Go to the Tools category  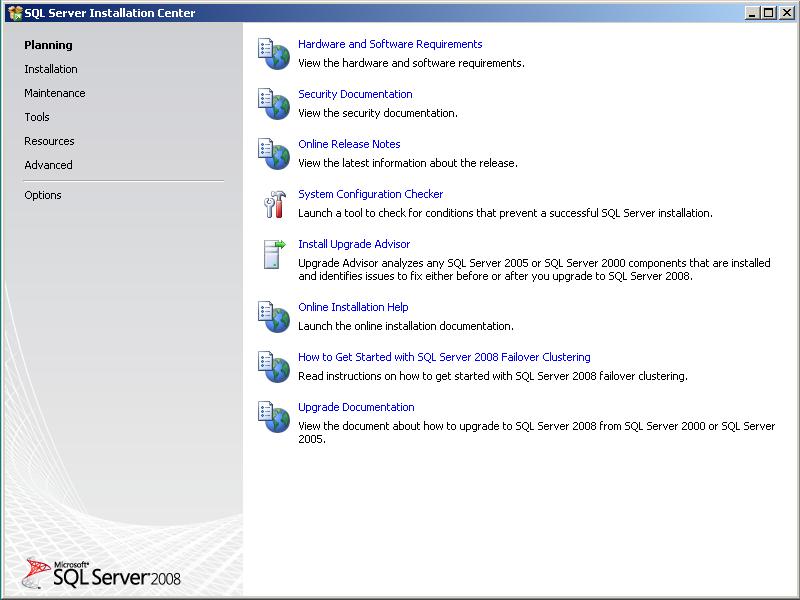[37, 117]
